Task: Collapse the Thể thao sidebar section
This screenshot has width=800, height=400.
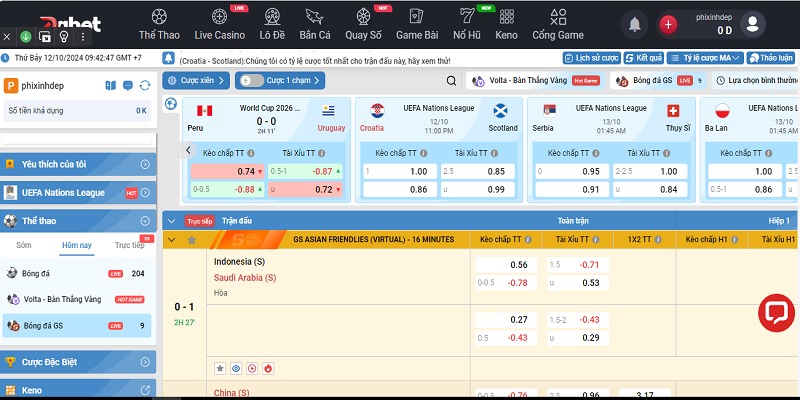Action: pos(145,221)
